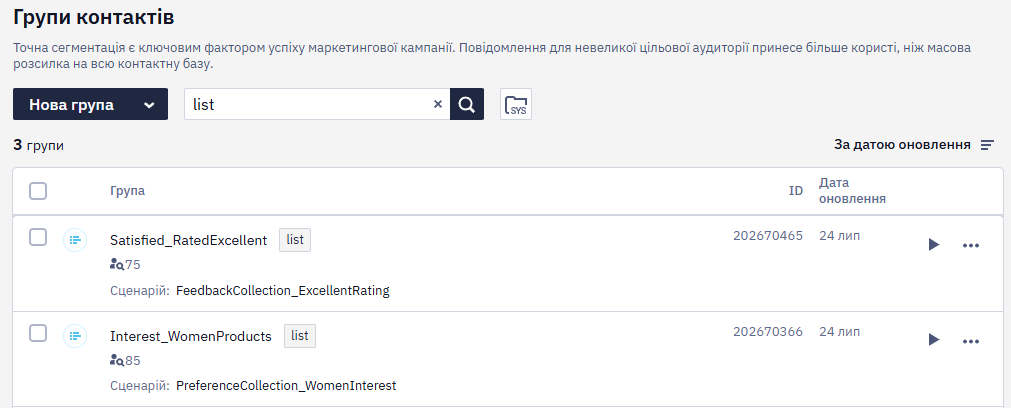Open the FeedbackCollection_ExcellentRating scenario link
Screen dimensions: 1011x408
tap(282, 291)
